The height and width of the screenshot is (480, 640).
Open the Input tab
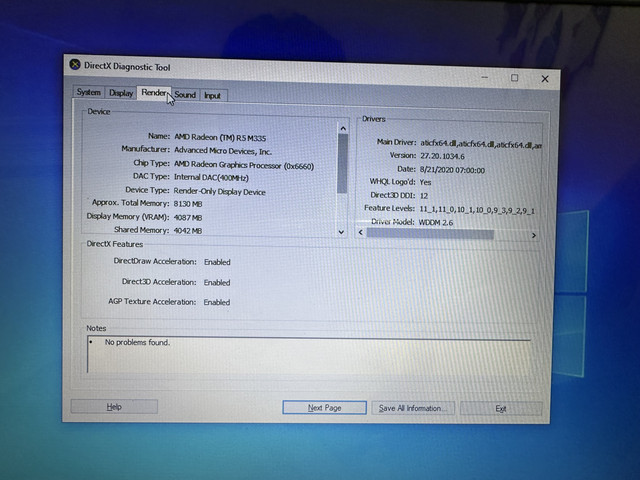click(x=212, y=96)
